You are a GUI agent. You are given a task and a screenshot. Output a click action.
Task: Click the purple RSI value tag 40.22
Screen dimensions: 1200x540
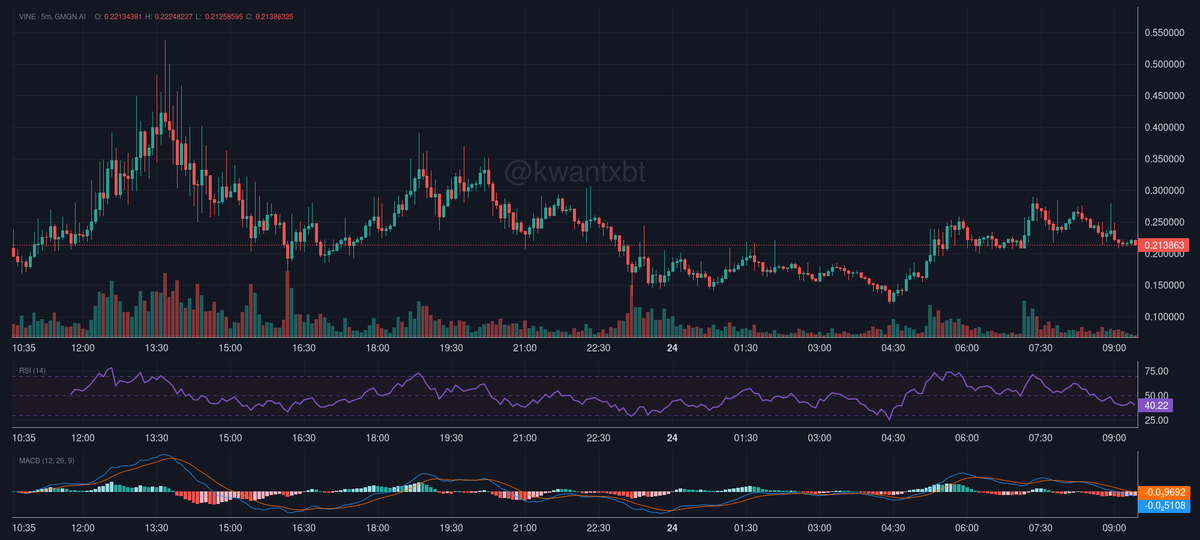point(1157,405)
